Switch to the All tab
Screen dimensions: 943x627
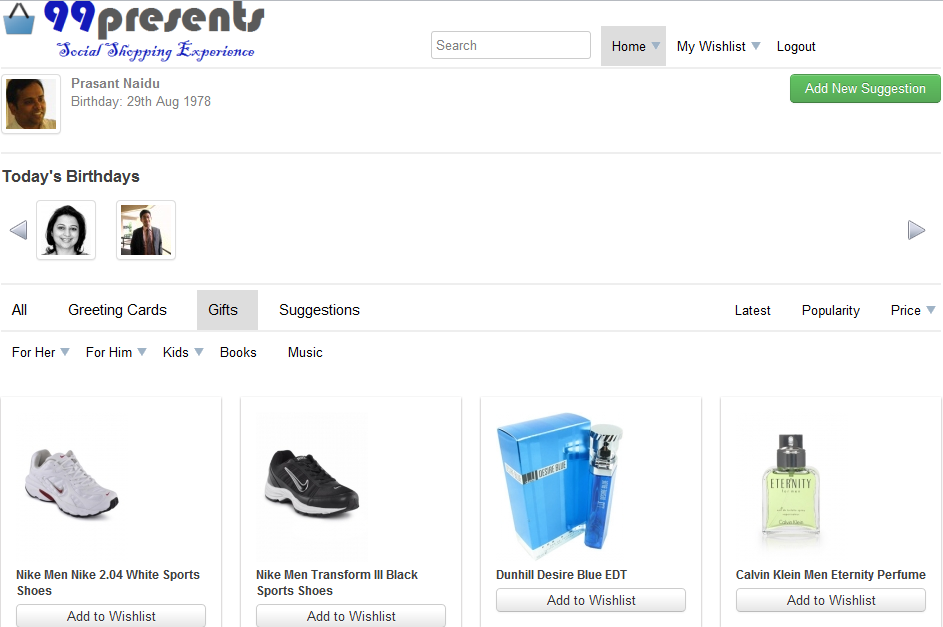(19, 310)
